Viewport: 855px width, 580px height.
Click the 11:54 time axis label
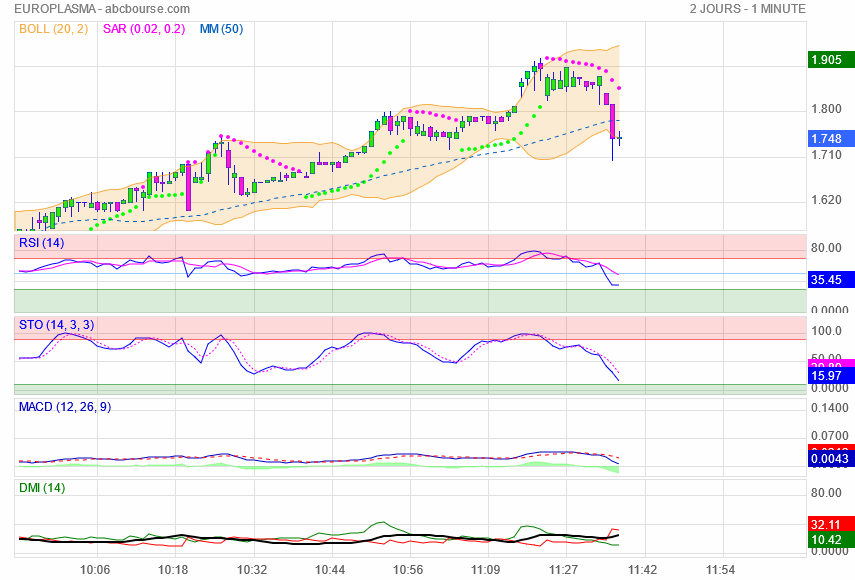tap(720, 570)
